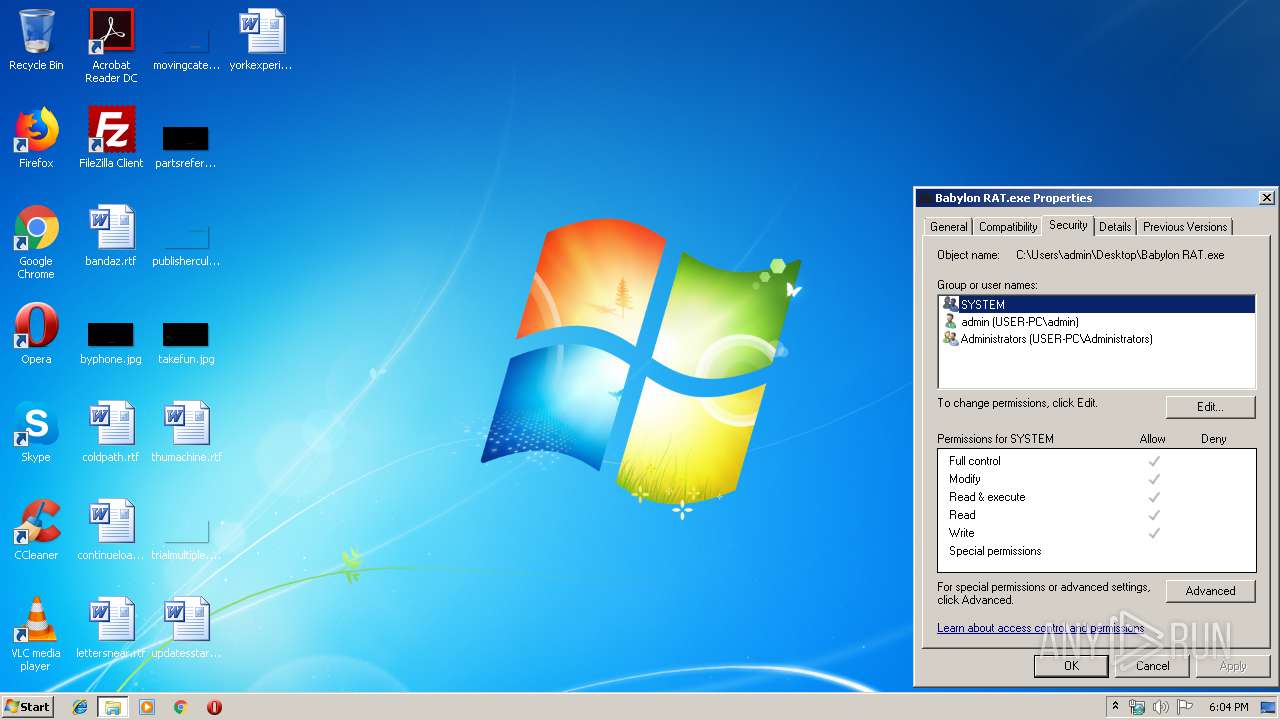Screen dimensions: 1280x720
Task: Click the Advanced button
Action: click(1210, 591)
